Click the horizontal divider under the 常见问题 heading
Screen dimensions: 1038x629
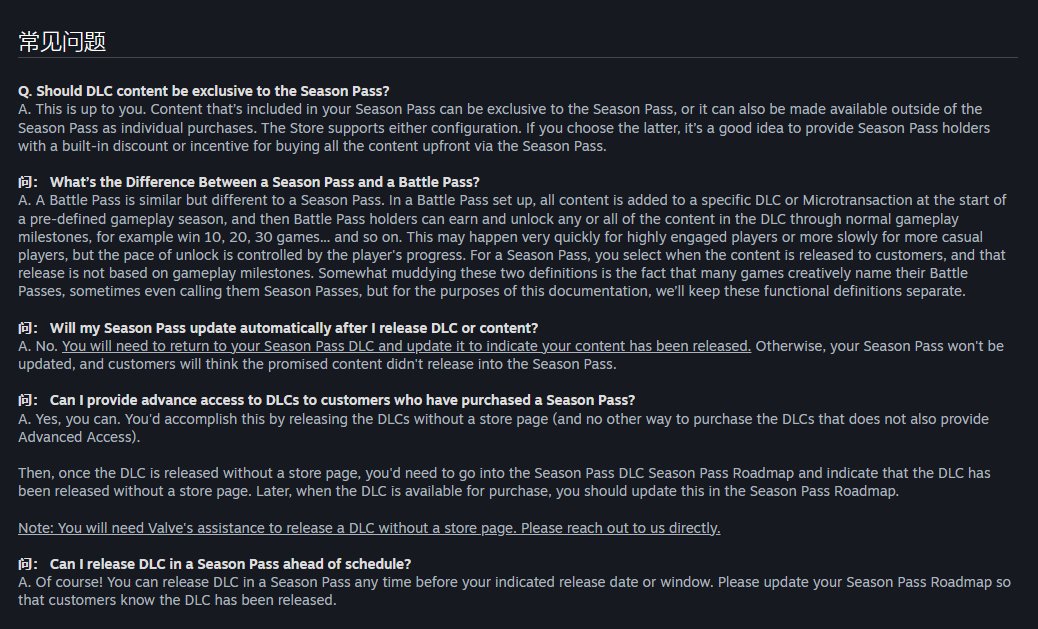[518, 58]
